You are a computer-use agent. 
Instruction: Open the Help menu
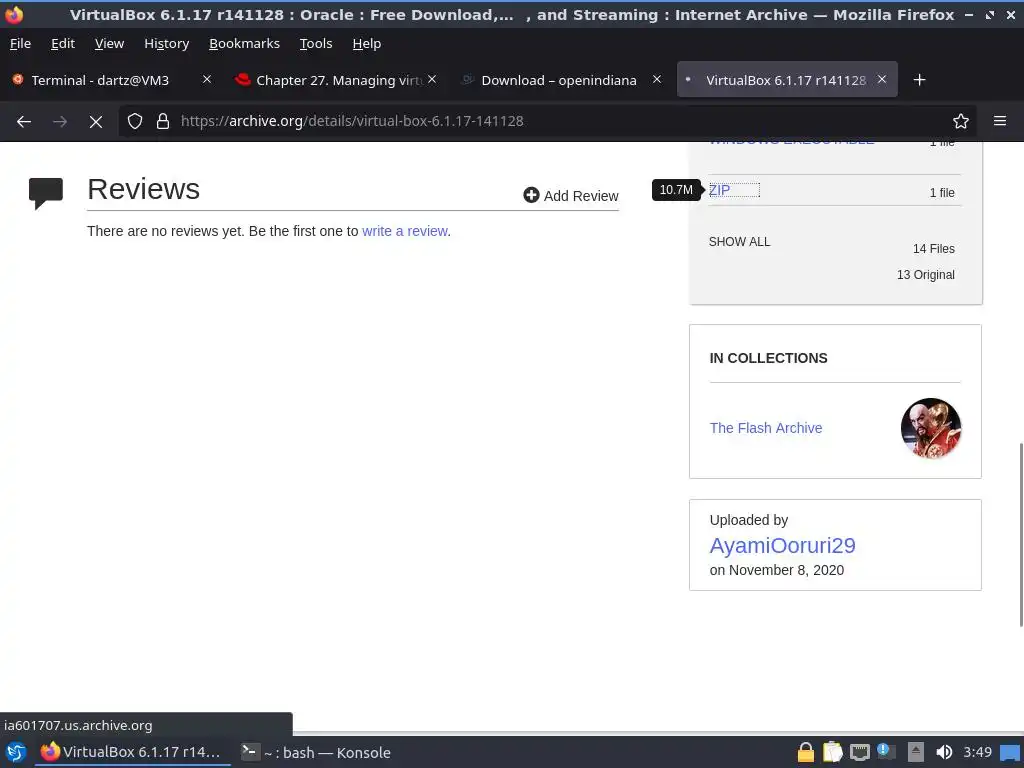coord(366,44)
